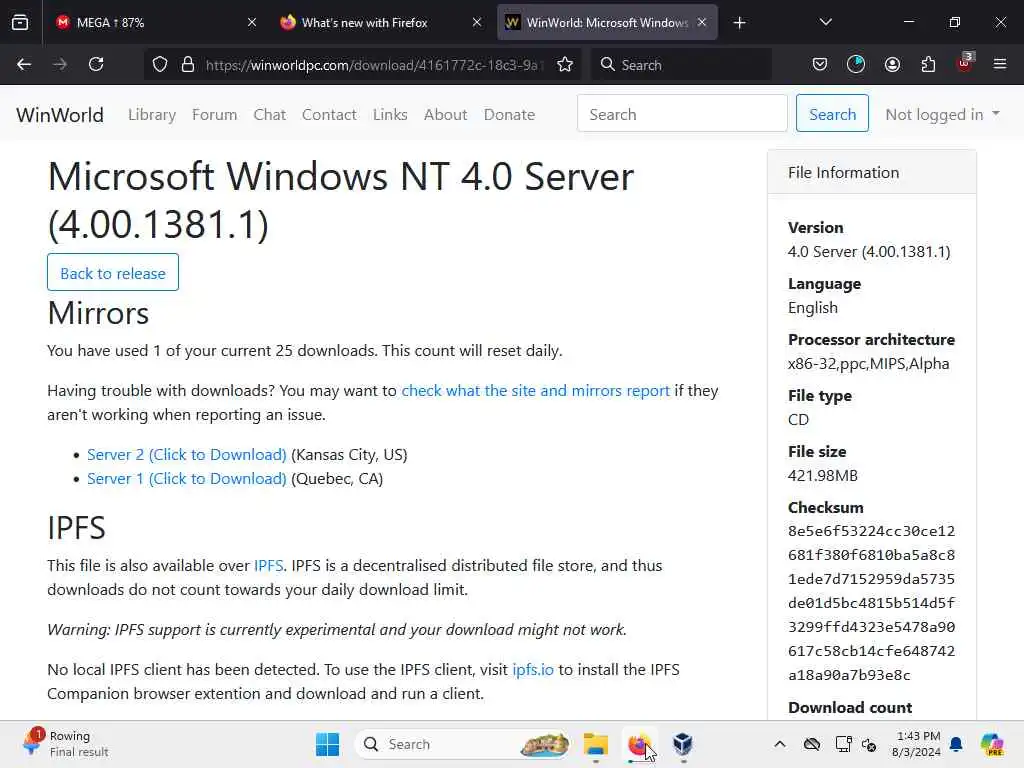Open the Firefox hamburger application menu
Viewport: 1024px width, 768px height.
[x=1000, y=65]
